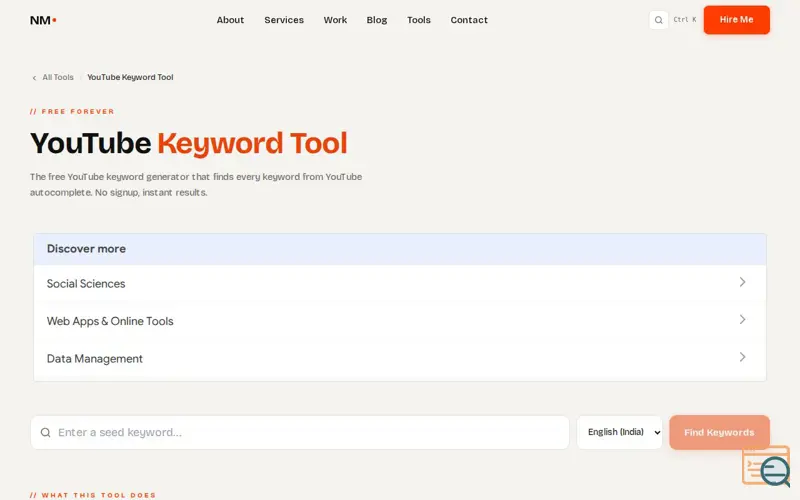Click the Data Management link text
Screen dimensions: 800x500
tap(94, 359)
